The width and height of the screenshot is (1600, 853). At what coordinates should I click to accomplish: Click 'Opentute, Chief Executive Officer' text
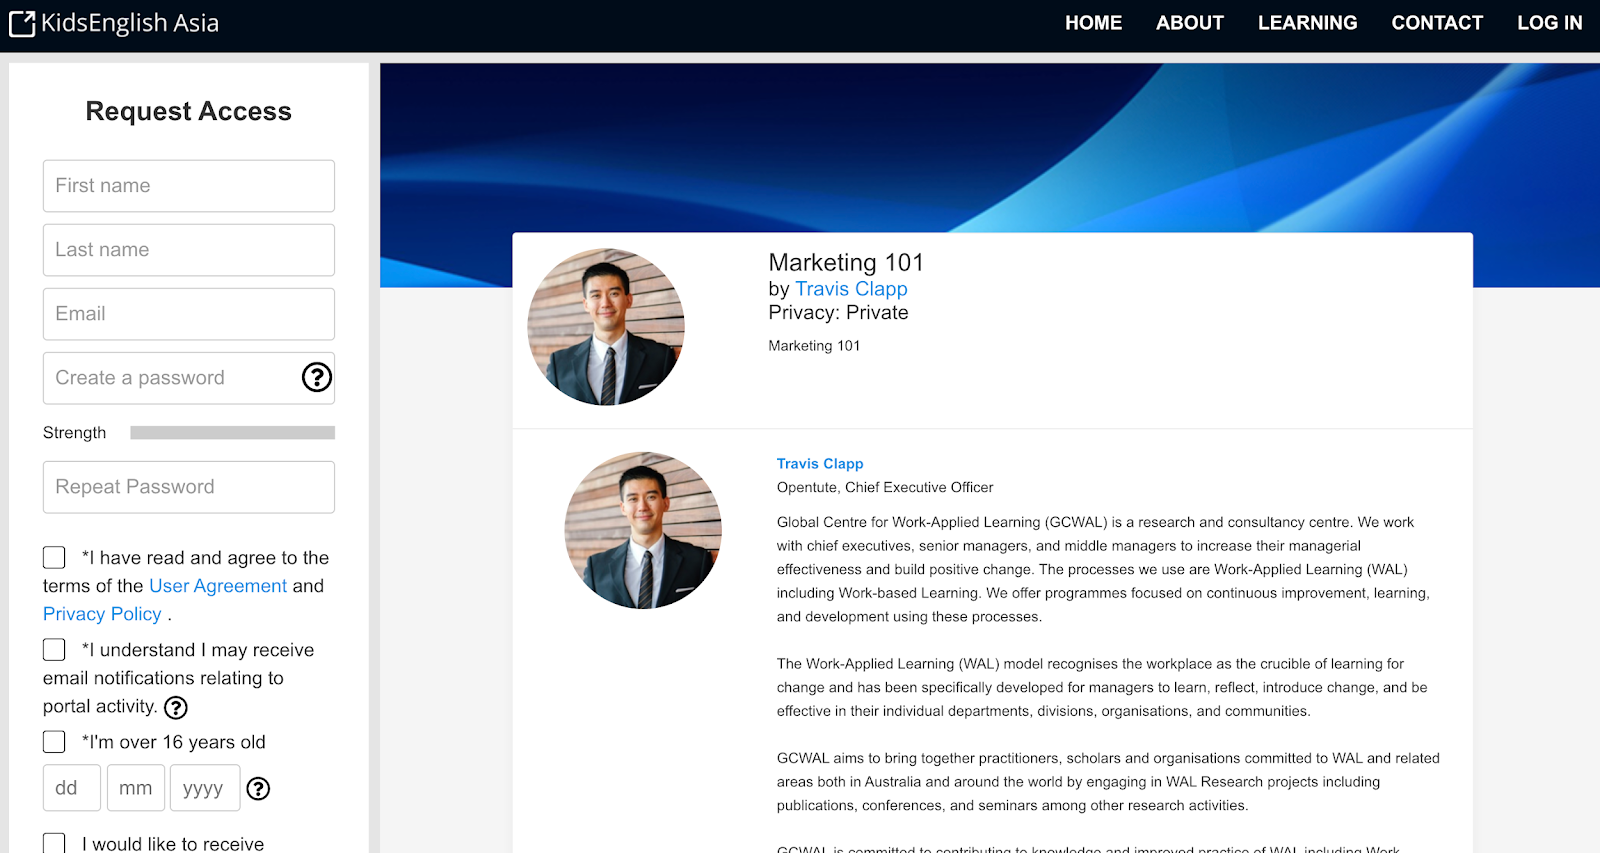(x=885, y=488)
